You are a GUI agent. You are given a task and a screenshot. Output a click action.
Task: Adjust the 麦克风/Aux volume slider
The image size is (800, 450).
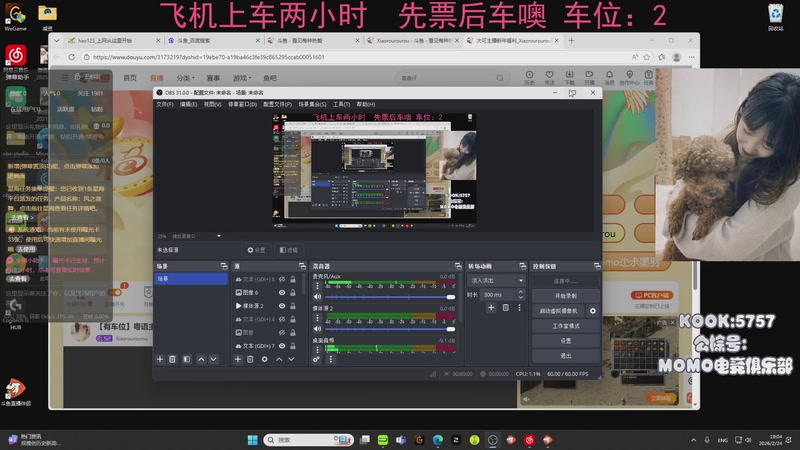tap(390, 297)
